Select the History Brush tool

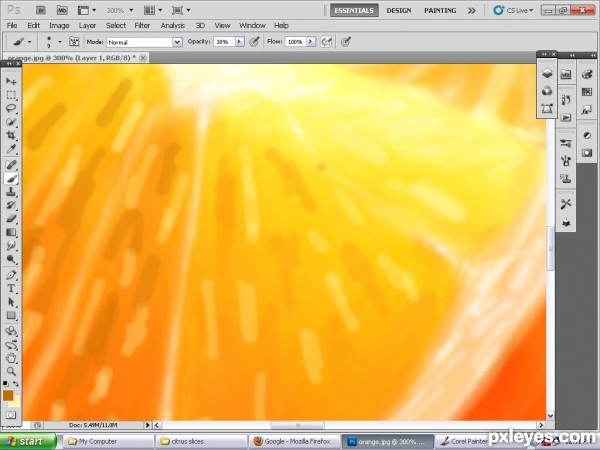point(11,205)
